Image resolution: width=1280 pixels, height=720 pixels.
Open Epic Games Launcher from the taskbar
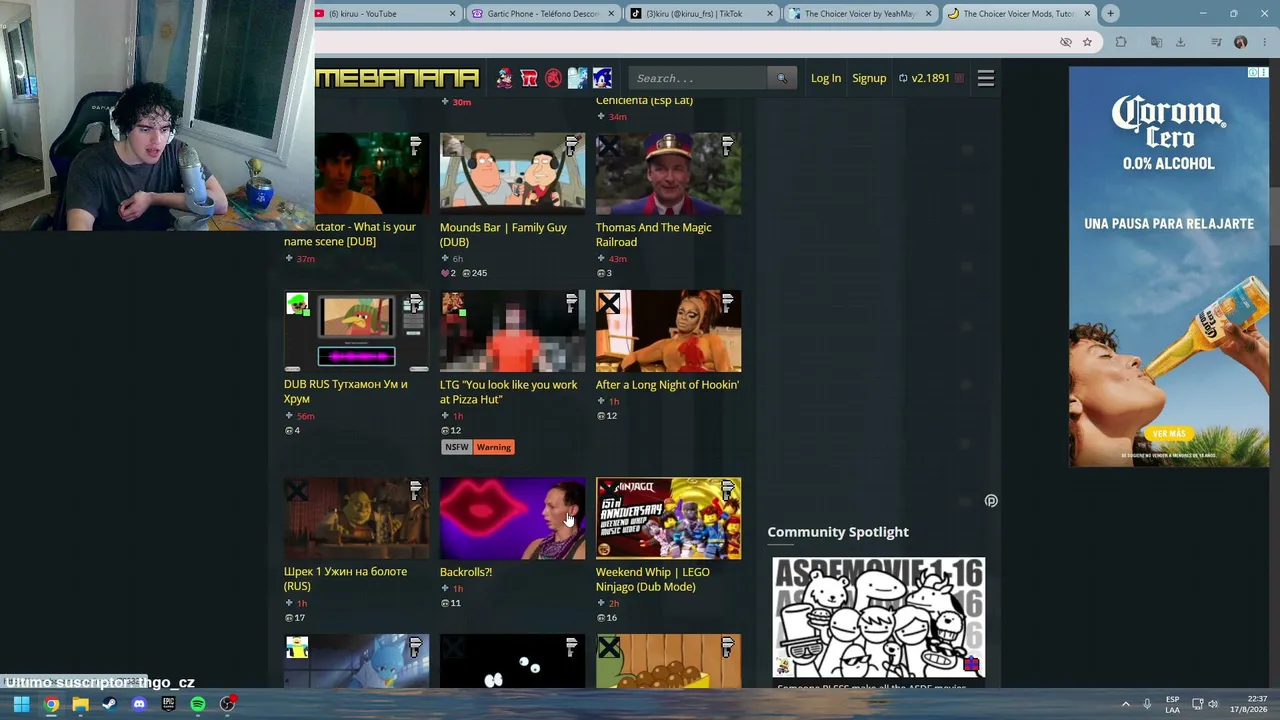(x=168, y=704)
